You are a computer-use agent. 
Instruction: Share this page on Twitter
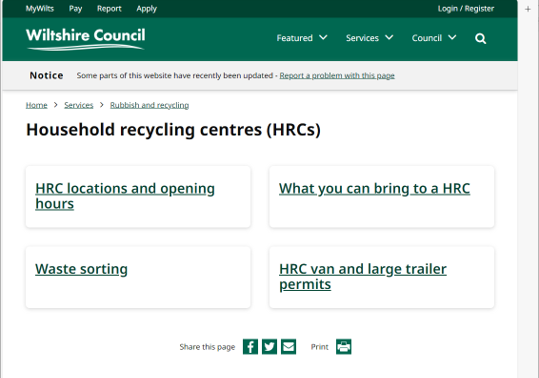270,346
